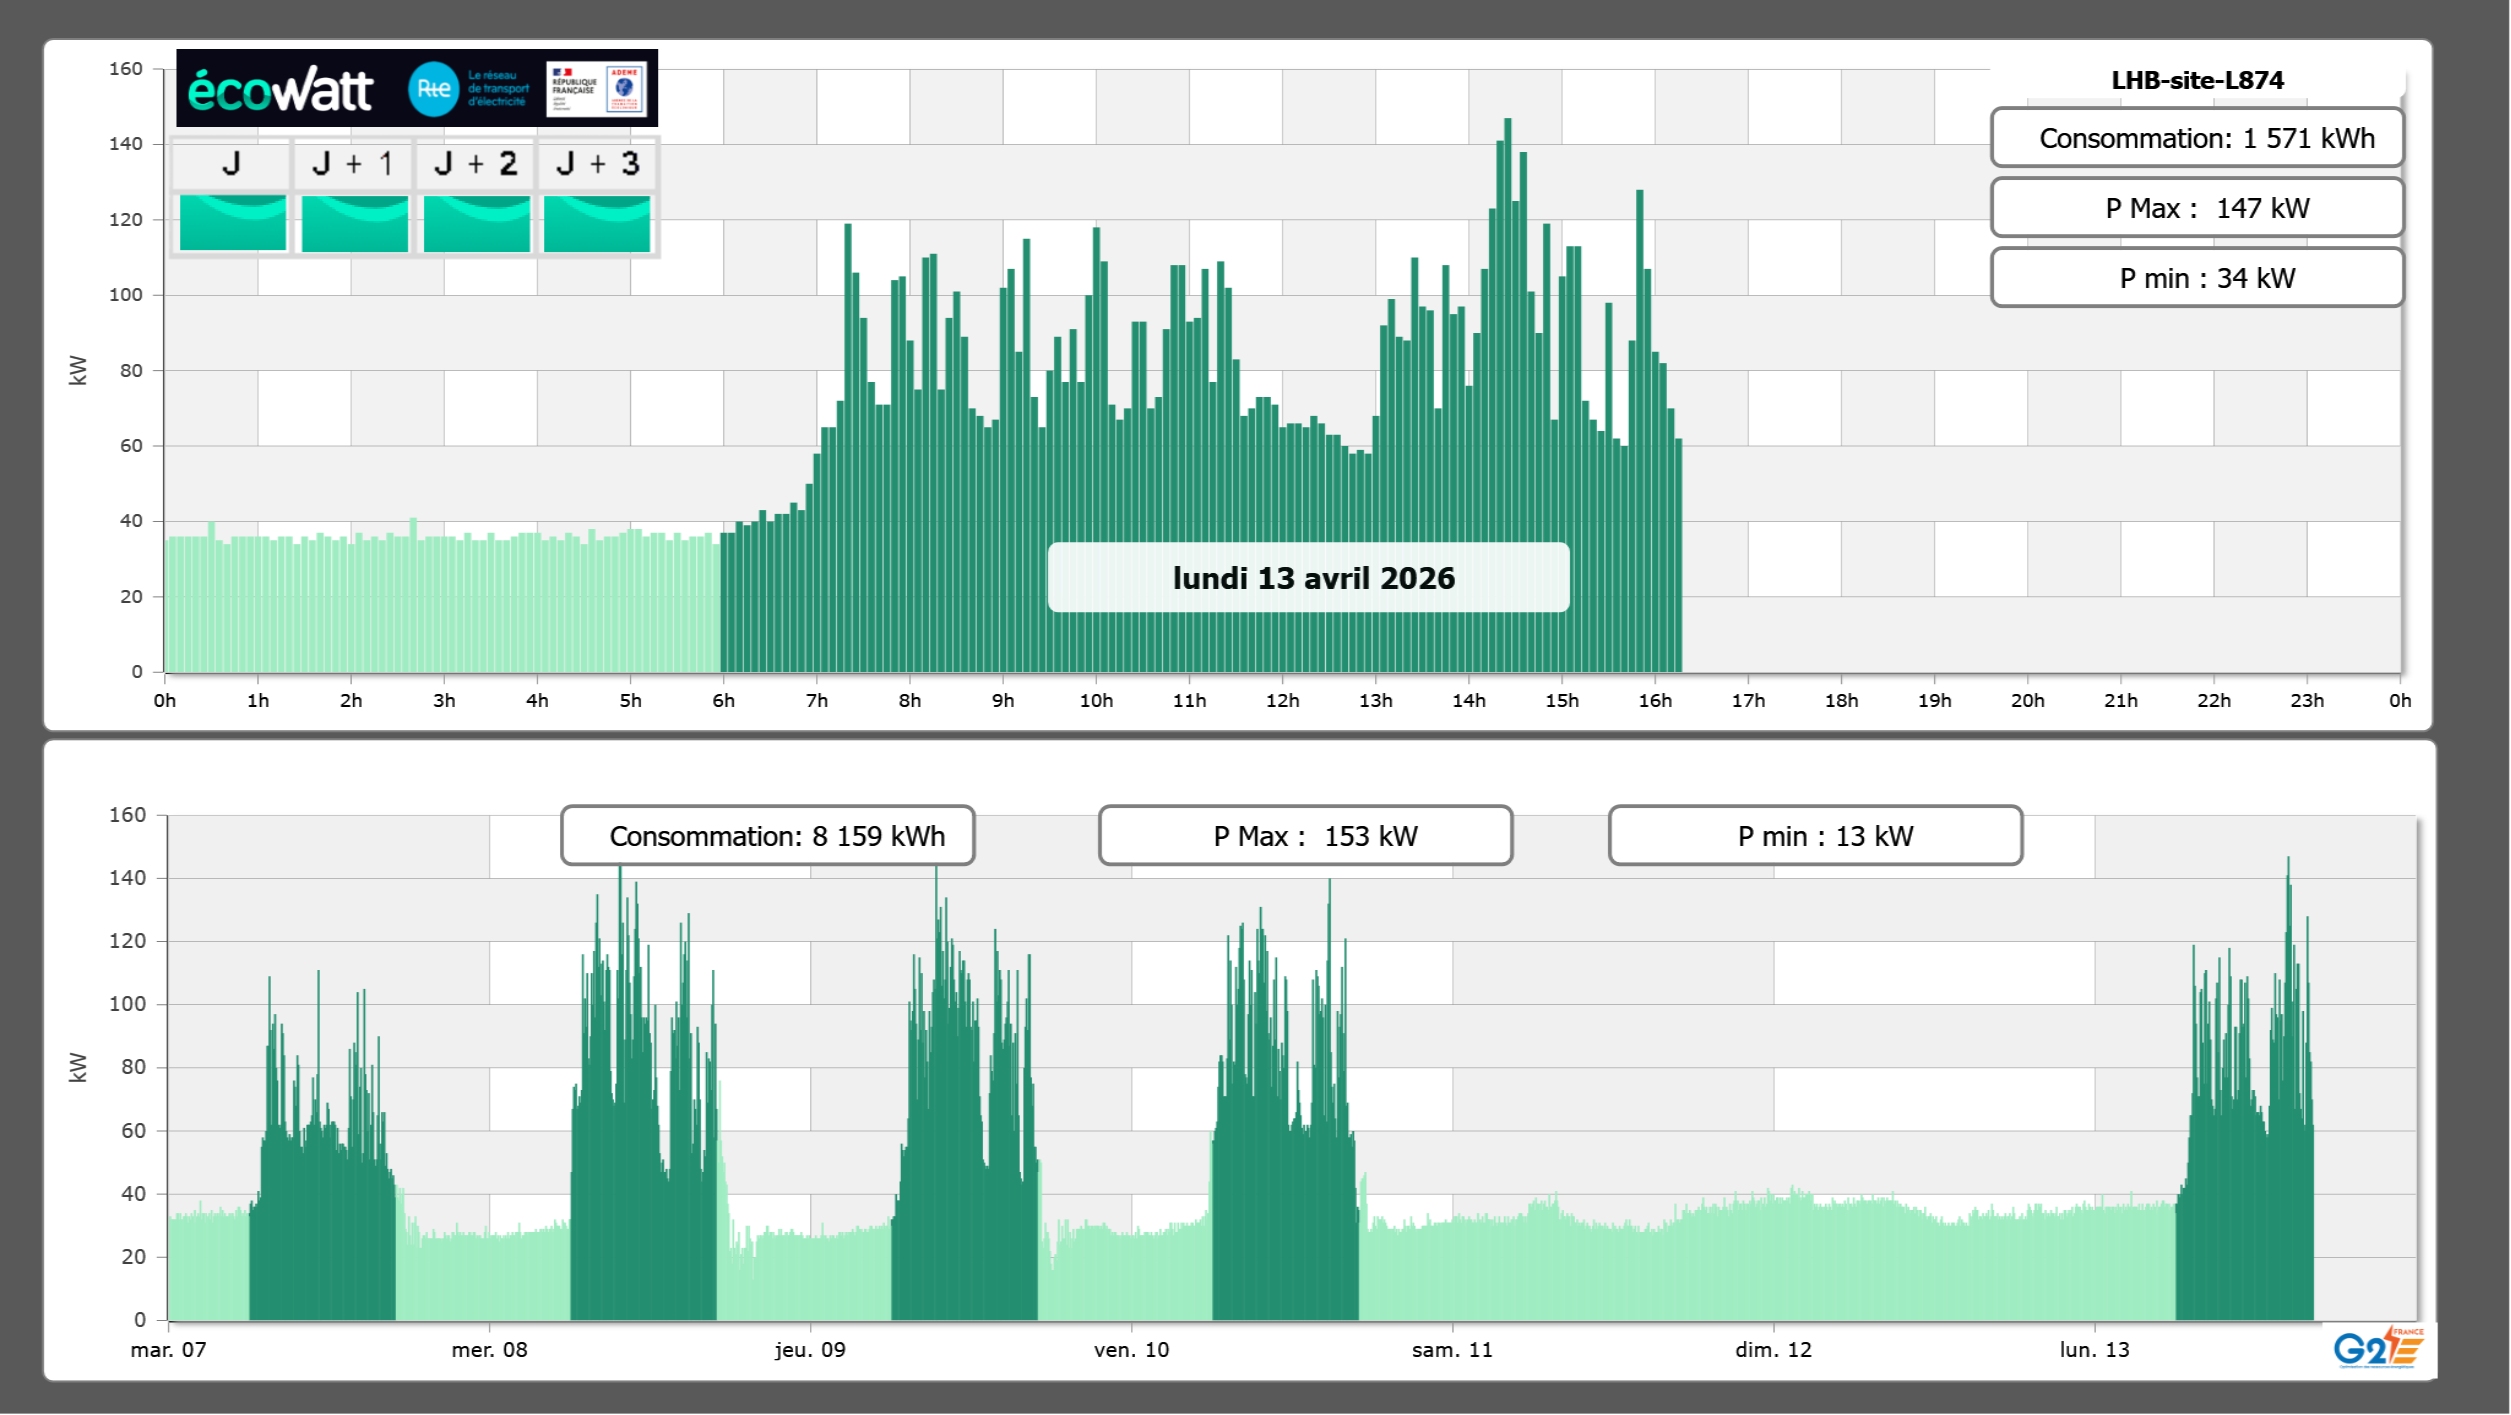Image resolution: width=2511 pixels, height=1415 pixels.
Task: Click the green signal tile under J + 3
Action: point(597,222)
